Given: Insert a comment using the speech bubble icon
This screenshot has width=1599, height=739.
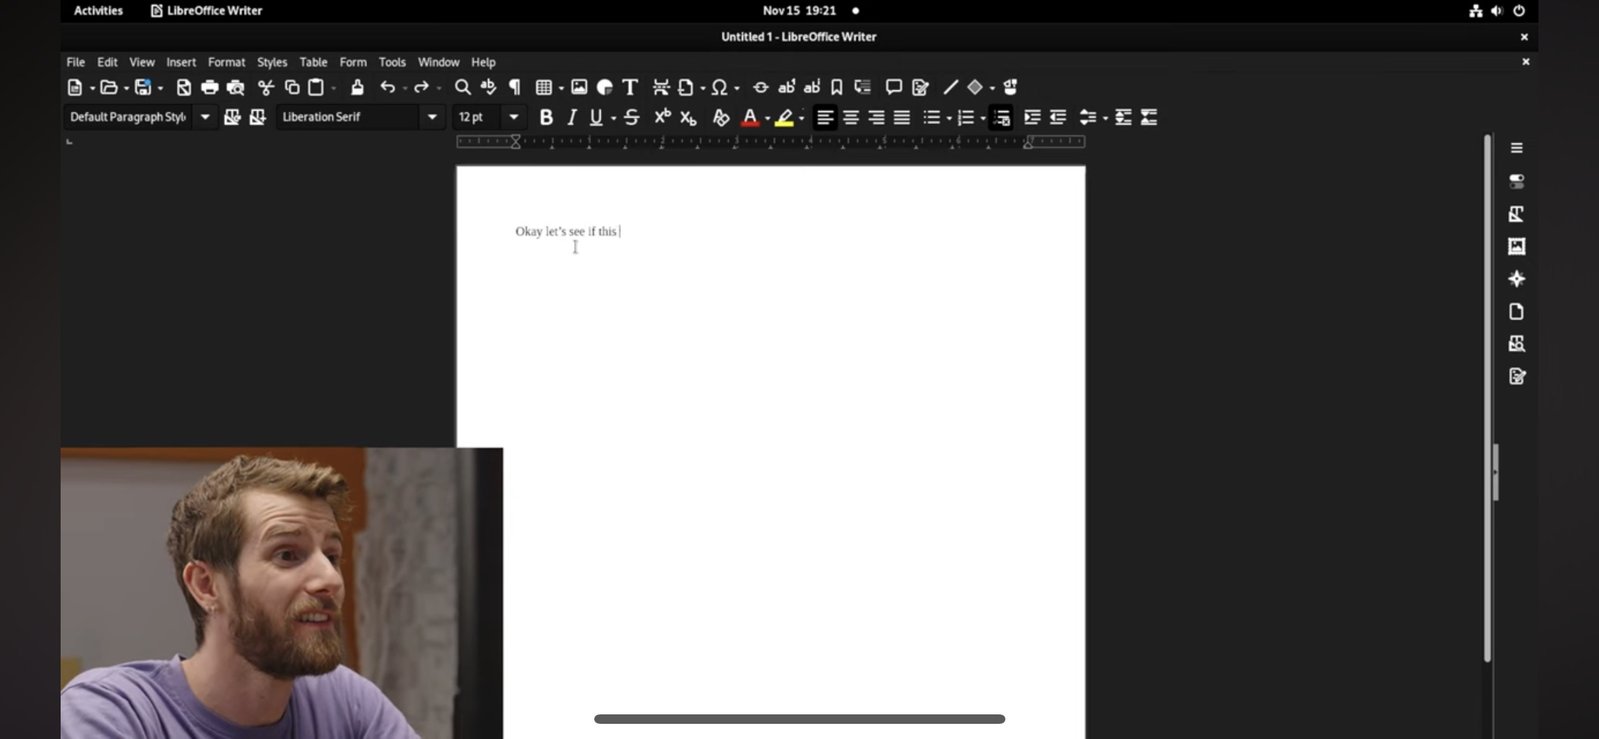Looking at the screenshot, I should (894, 88).
